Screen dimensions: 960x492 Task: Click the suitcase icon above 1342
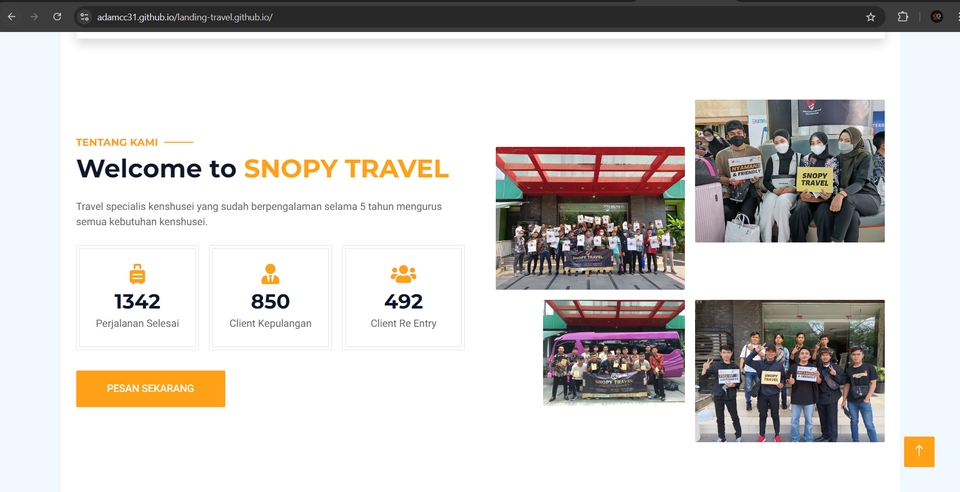click(137, 274)
